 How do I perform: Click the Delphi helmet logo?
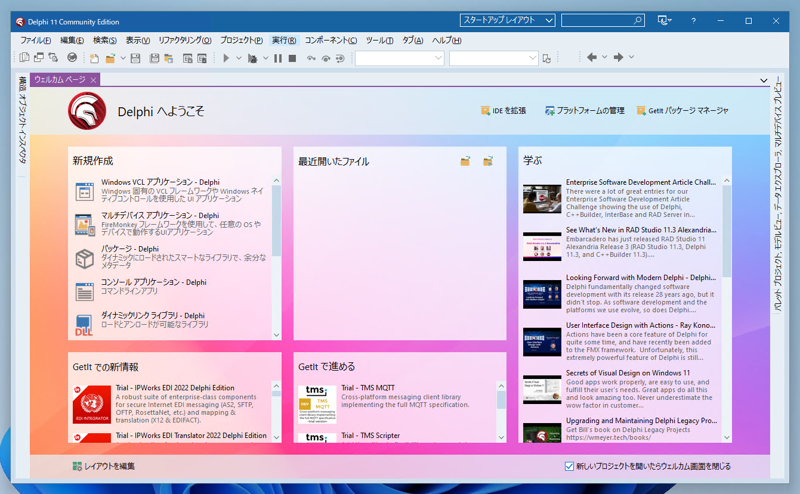(87, 111)
